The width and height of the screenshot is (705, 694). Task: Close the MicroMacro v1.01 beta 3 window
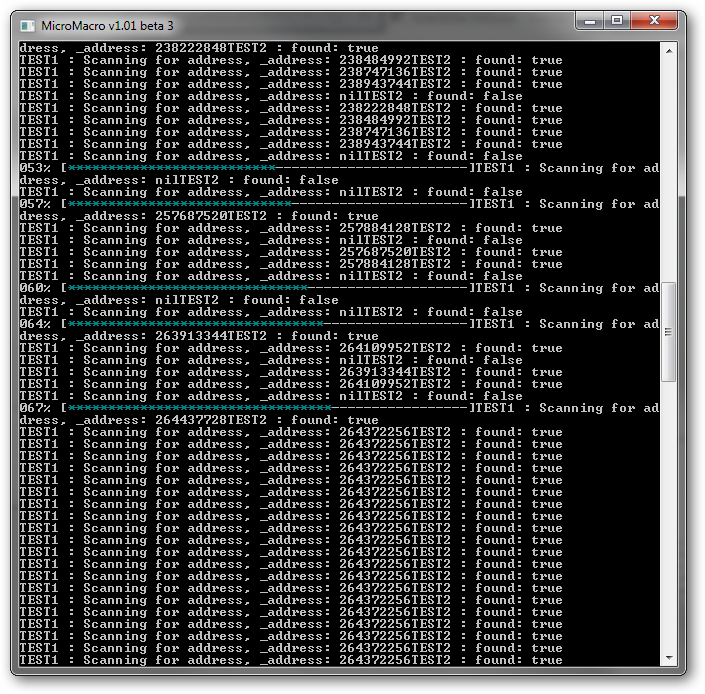(x=656, y=20)
